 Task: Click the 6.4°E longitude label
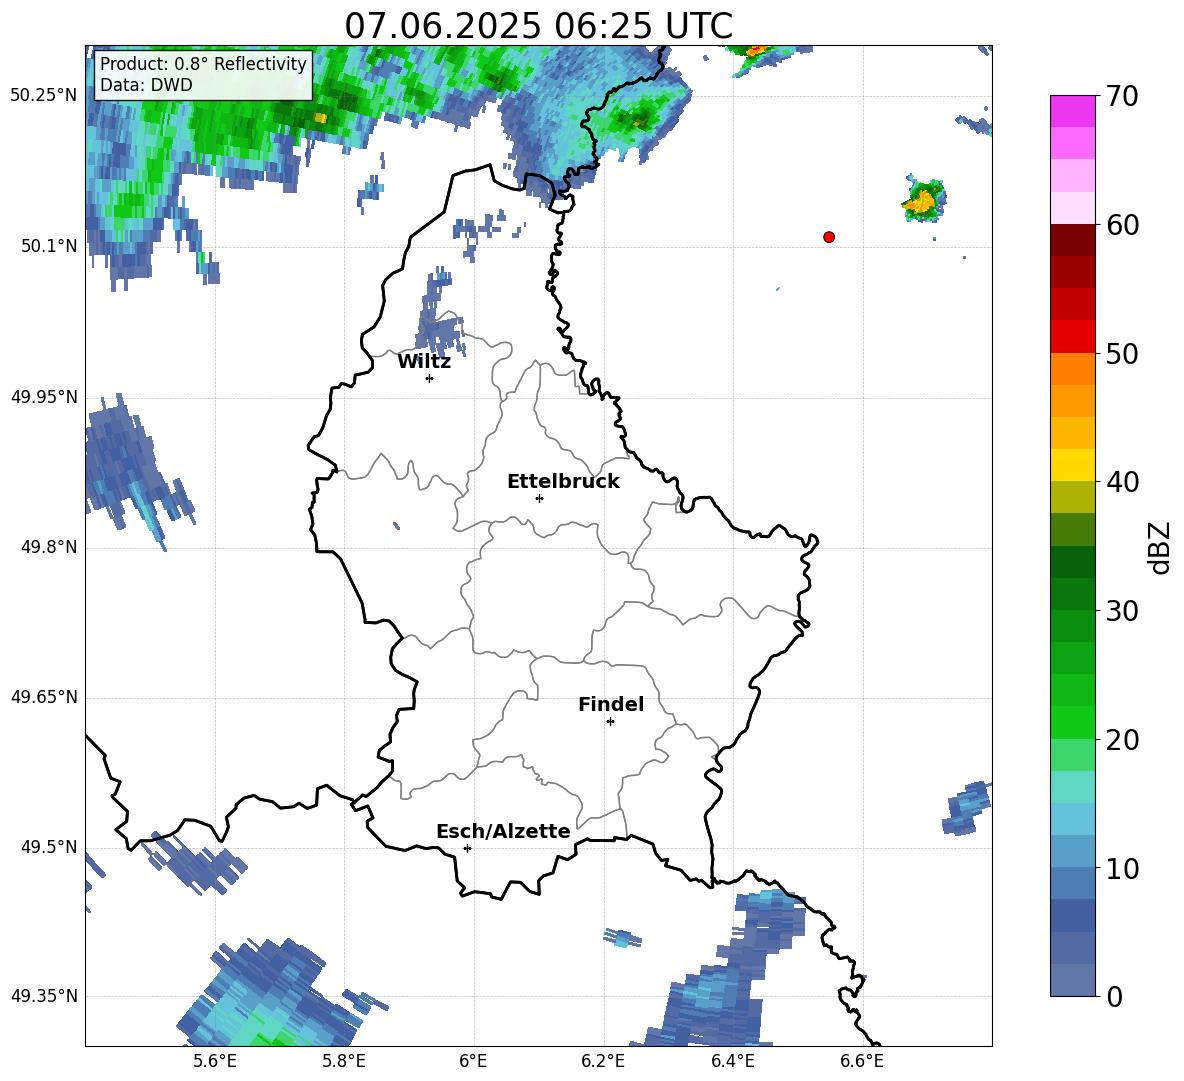click(x=732, y=1061)
